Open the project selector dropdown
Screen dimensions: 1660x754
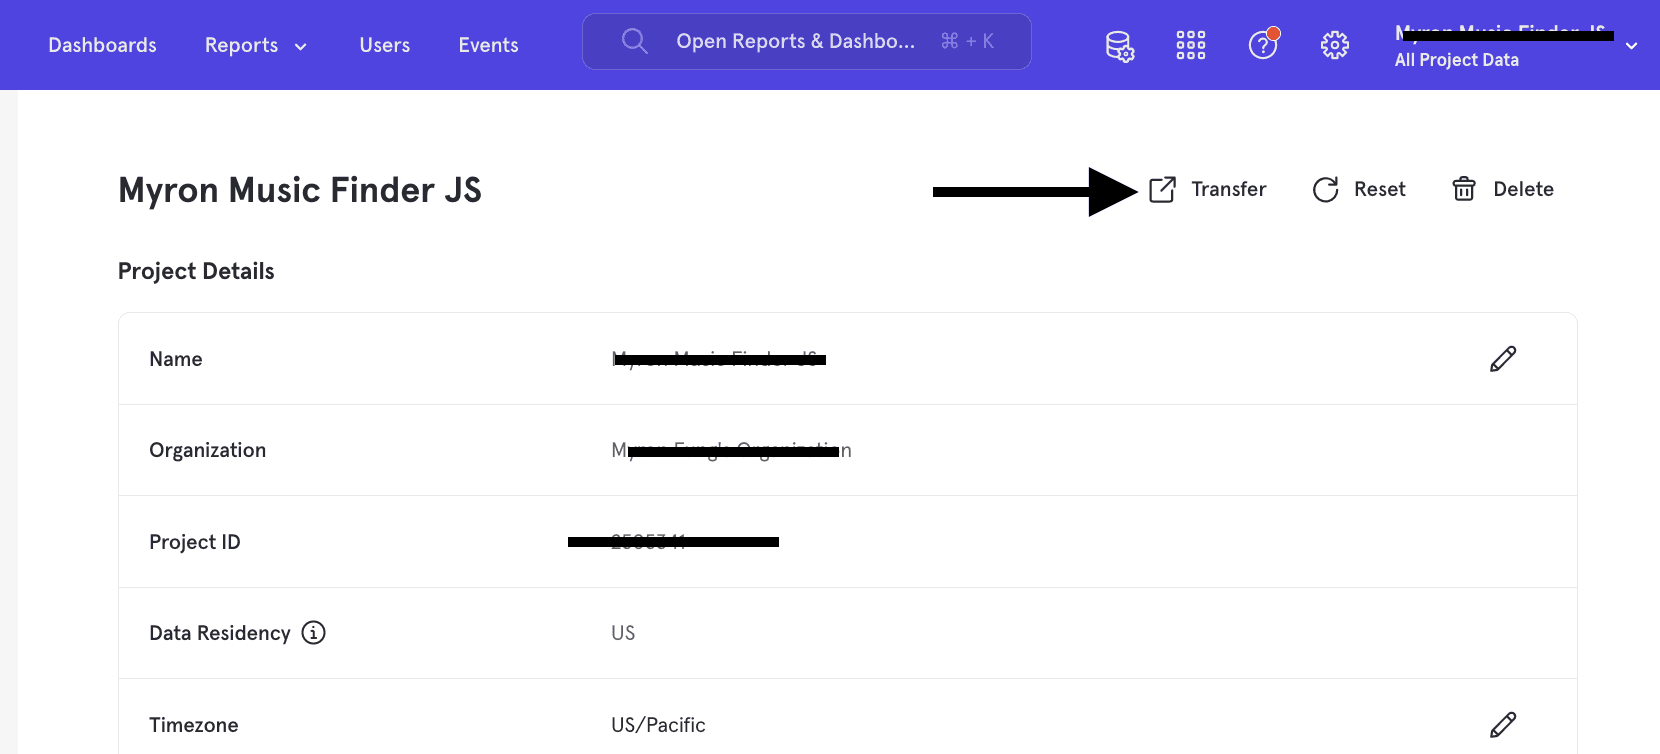click(1630, 45)
